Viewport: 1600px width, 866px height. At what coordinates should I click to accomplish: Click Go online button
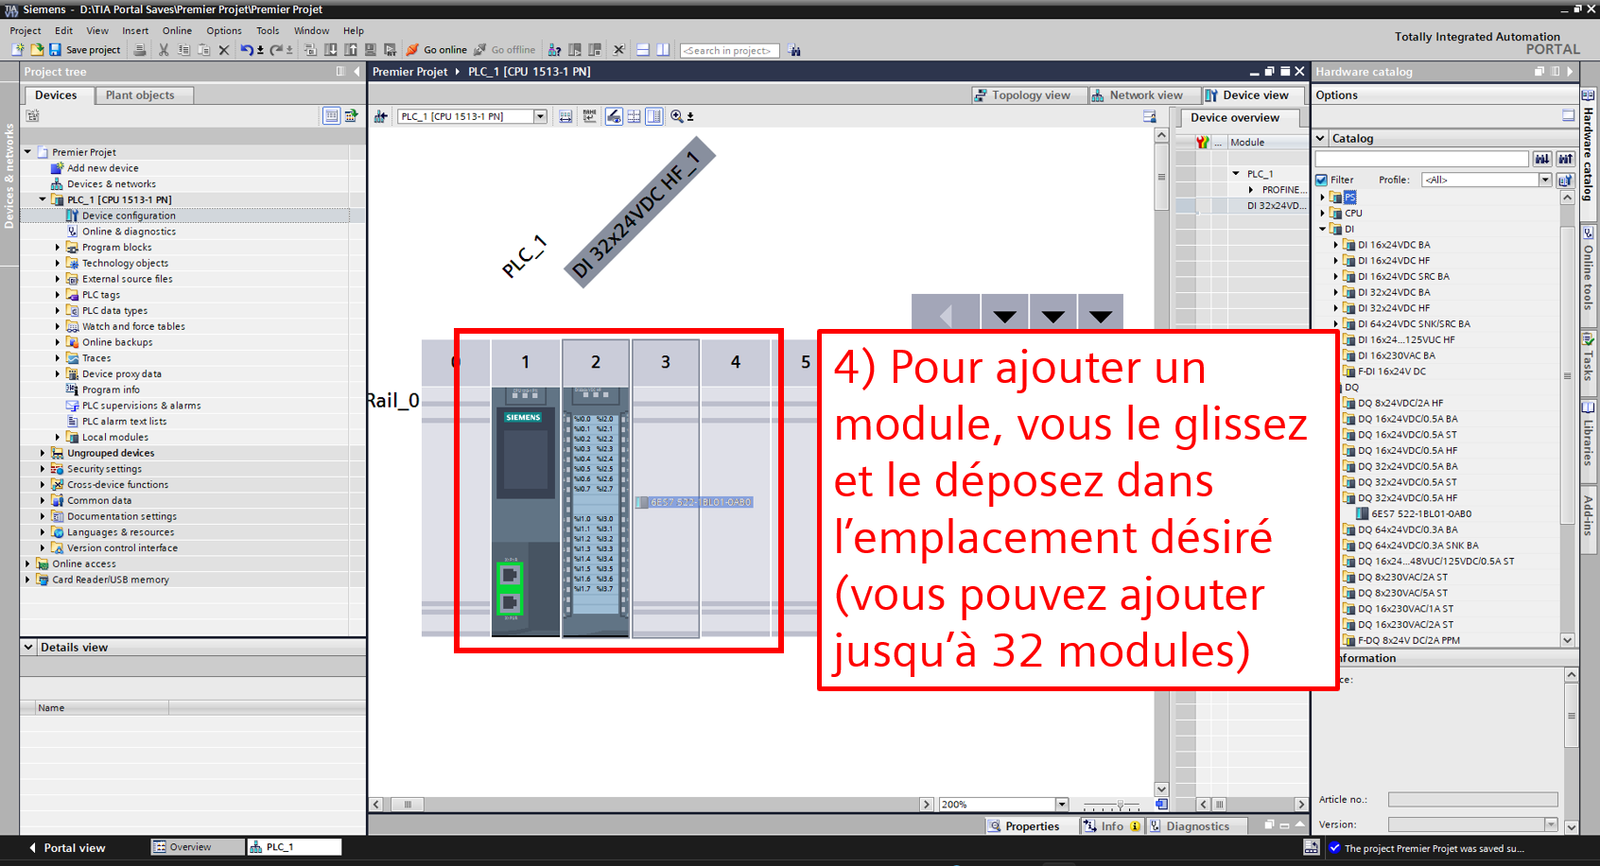click(x=437, y=49)
